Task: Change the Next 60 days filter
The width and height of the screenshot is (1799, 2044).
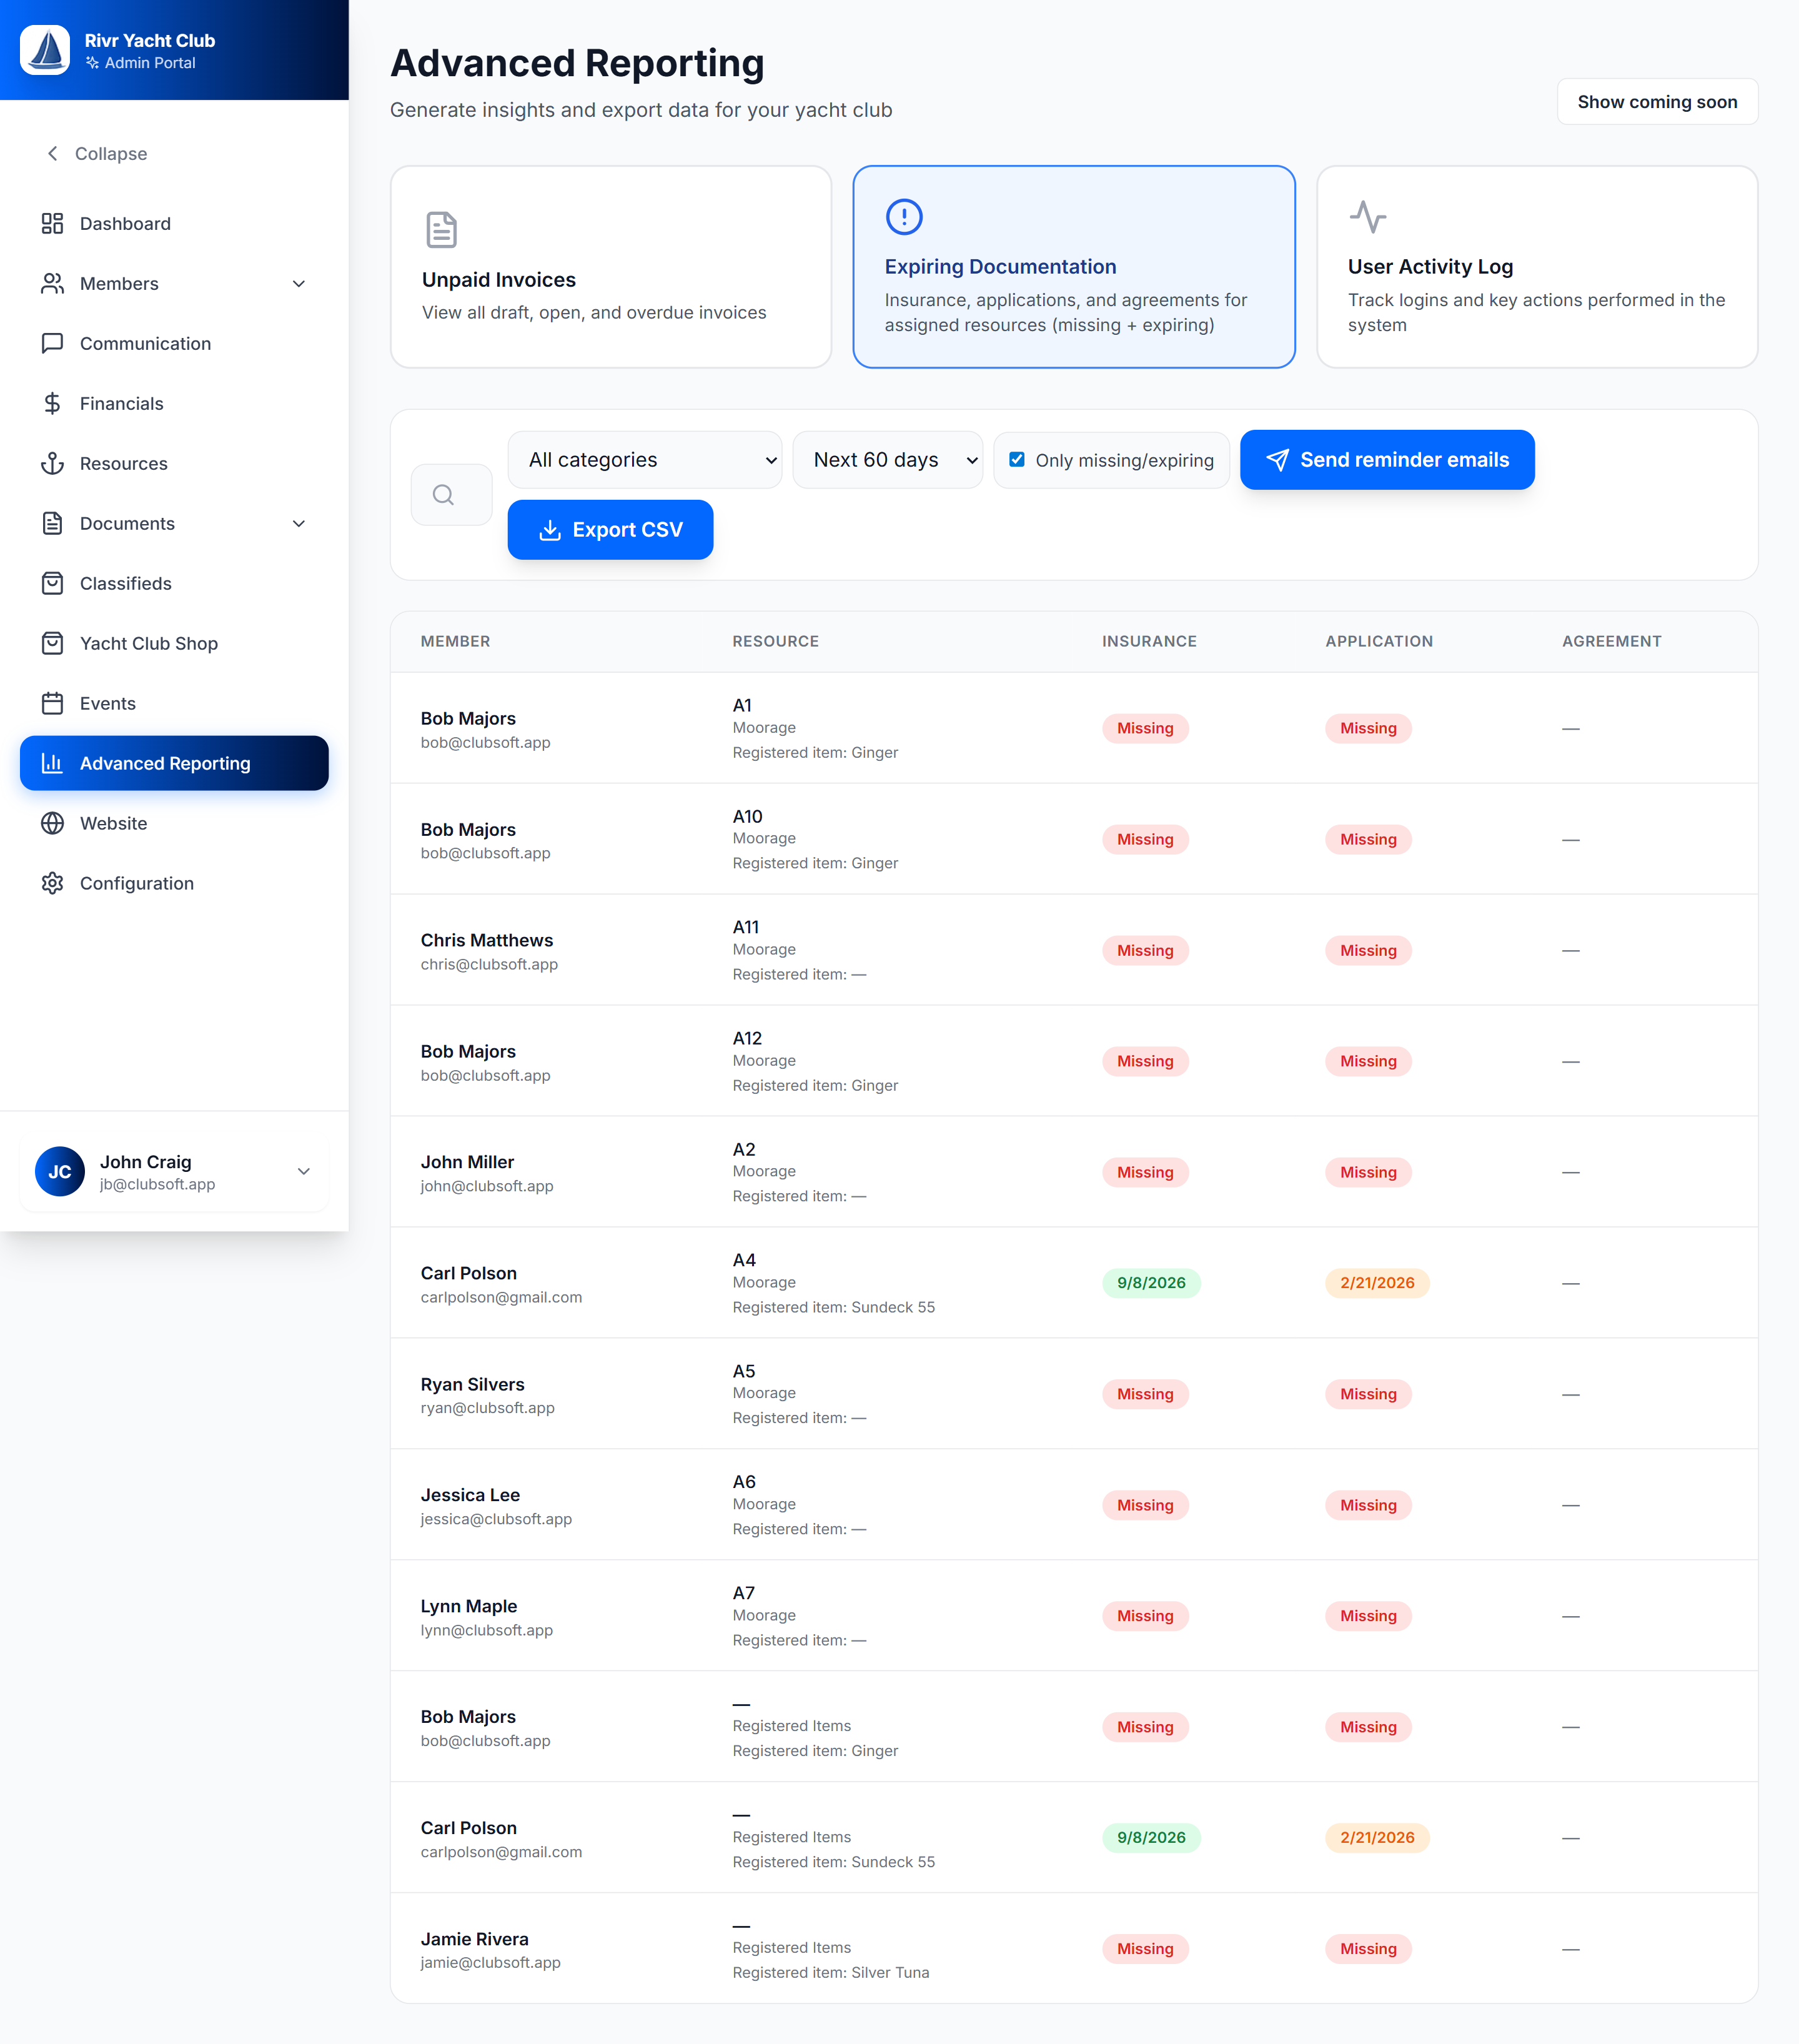Action: 887,459
